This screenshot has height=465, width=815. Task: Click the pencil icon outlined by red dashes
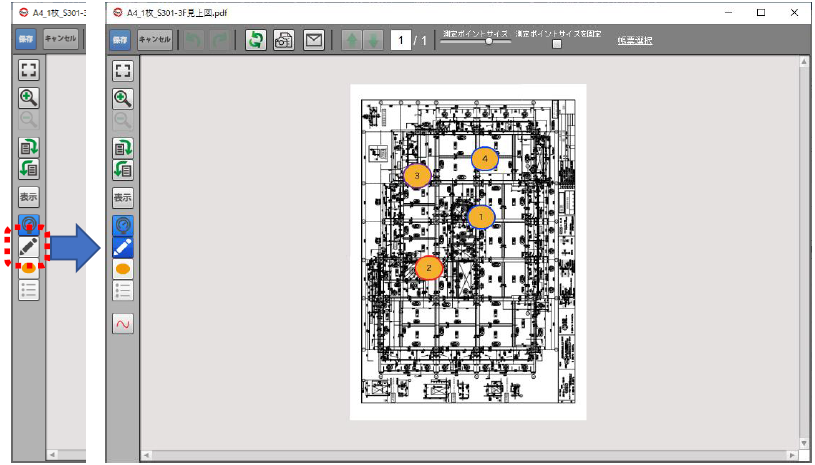tap(29, 246)
